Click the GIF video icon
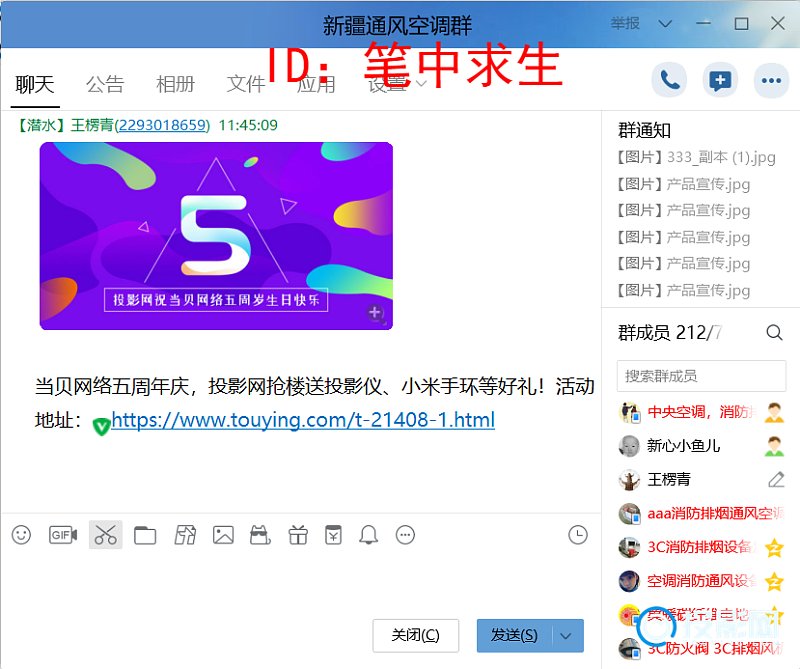The height and width of the screenshot is (669, 800). click(63, 535)
